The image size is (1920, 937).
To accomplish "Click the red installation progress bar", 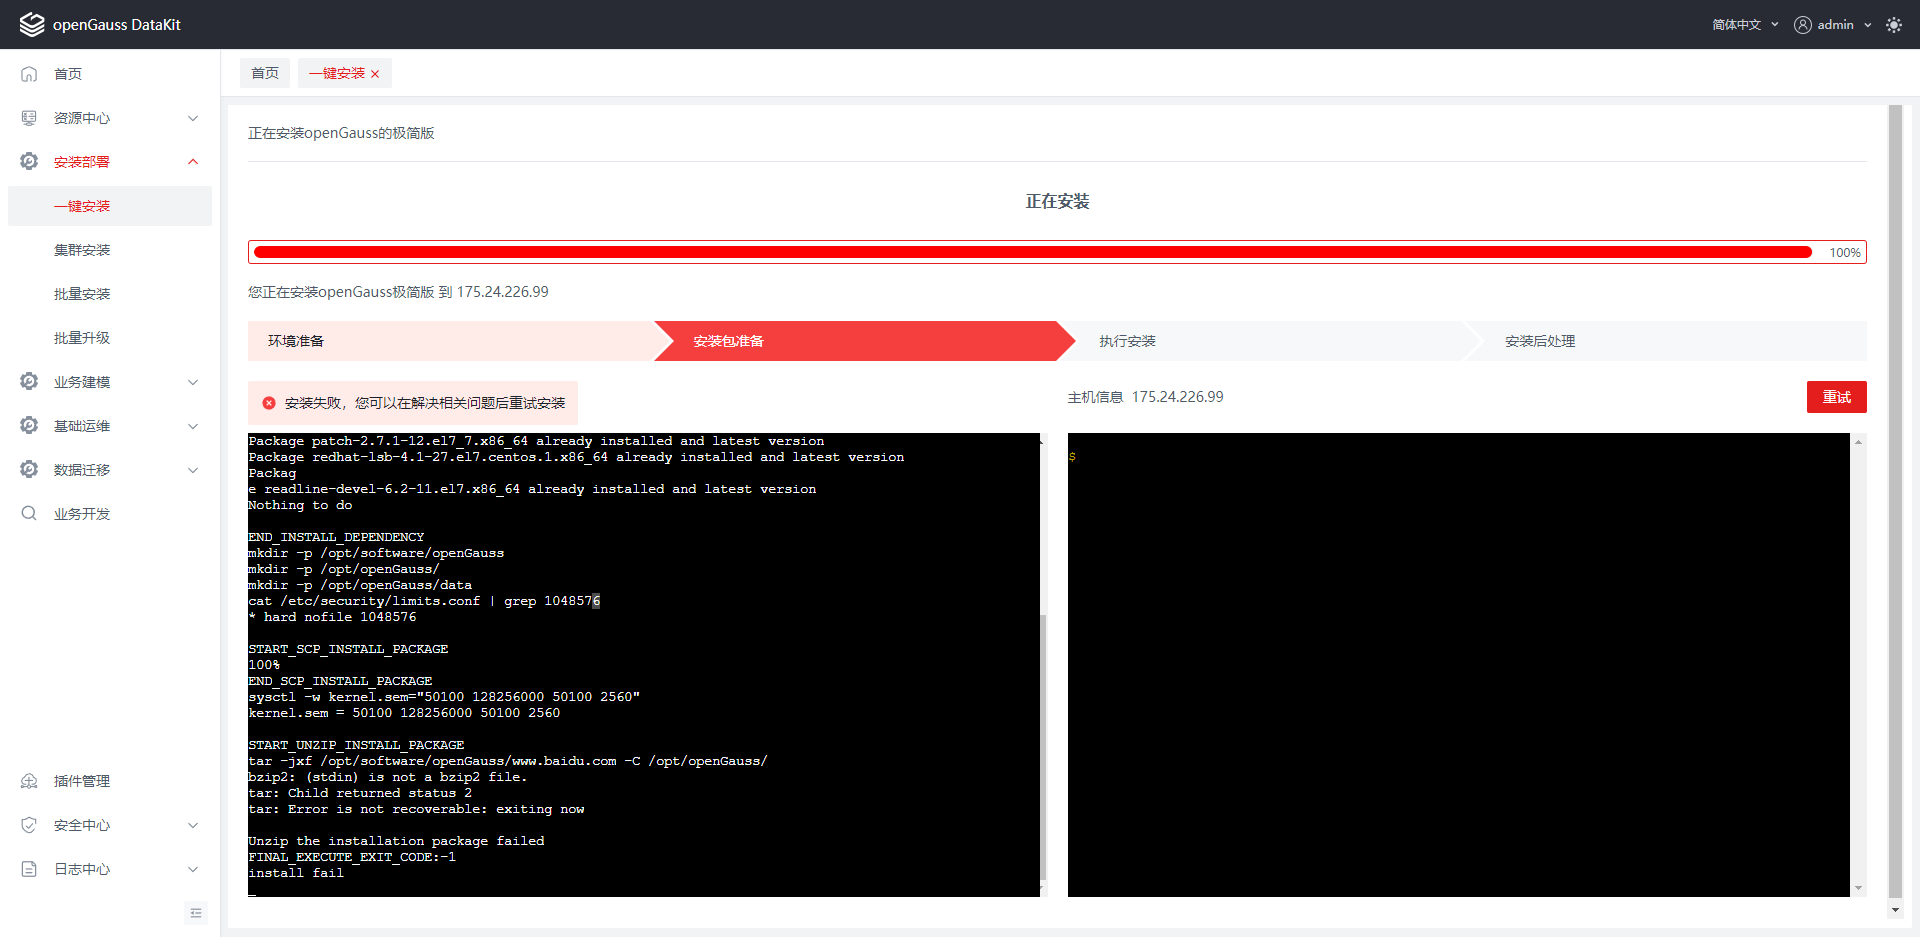I will click(x=1032, y=252).
